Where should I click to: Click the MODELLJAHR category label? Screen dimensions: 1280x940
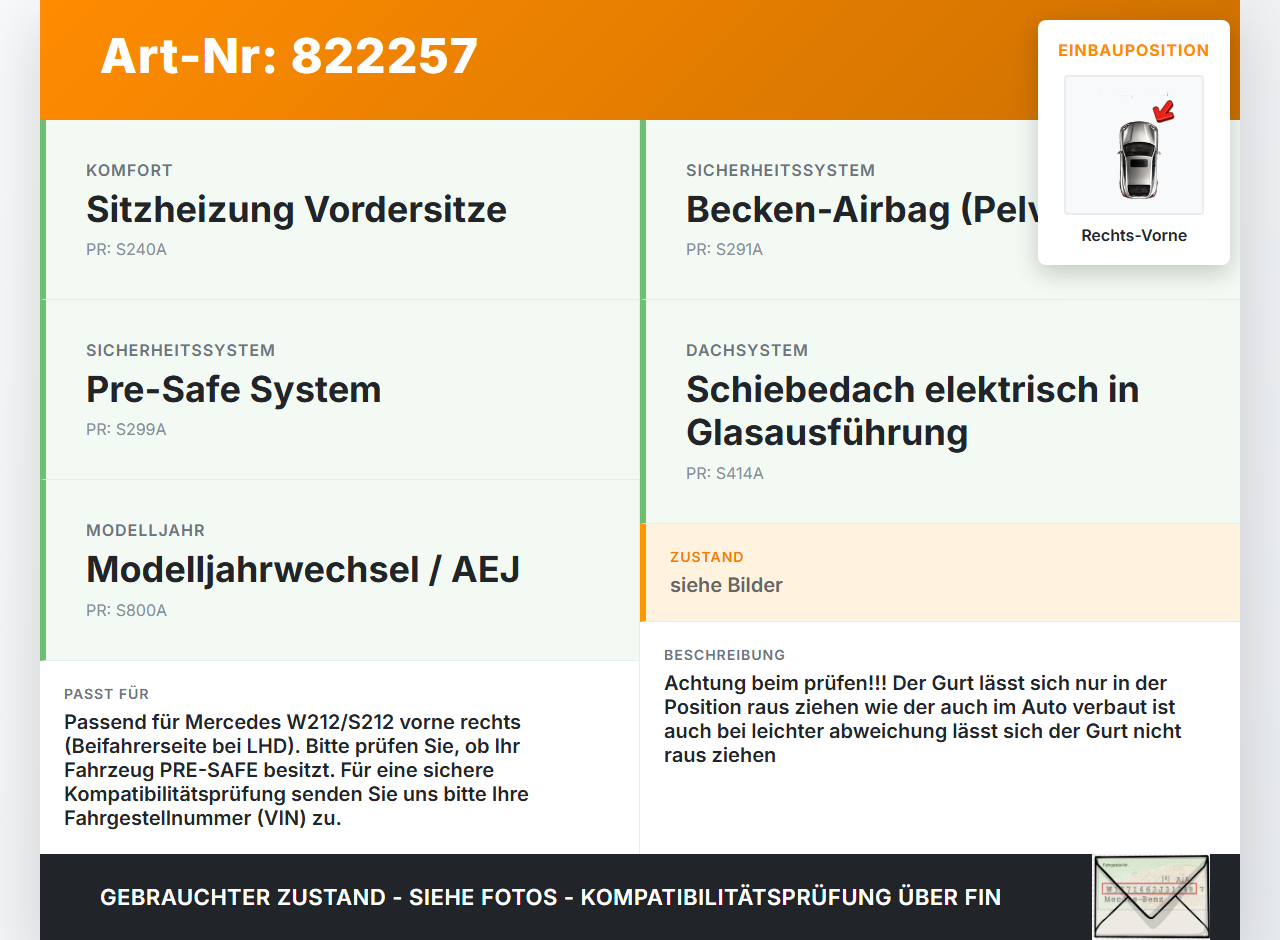[145, 531]
